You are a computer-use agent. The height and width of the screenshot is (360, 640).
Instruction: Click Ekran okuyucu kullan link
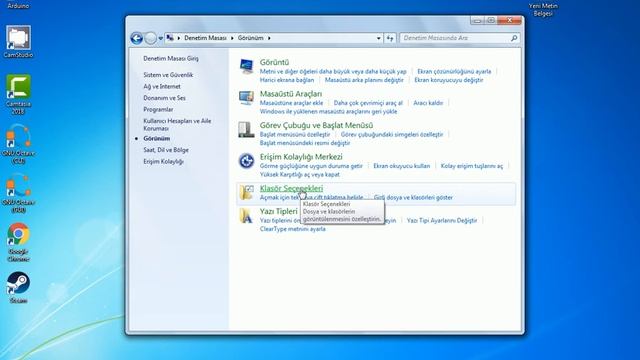pyautogui.click(x=402, y=166)
